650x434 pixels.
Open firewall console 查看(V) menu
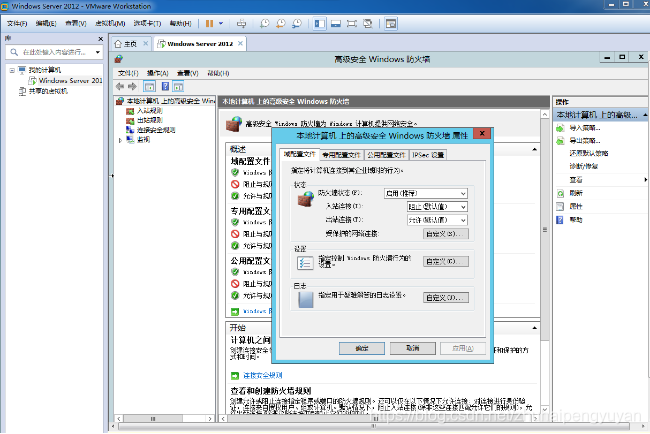188,73
